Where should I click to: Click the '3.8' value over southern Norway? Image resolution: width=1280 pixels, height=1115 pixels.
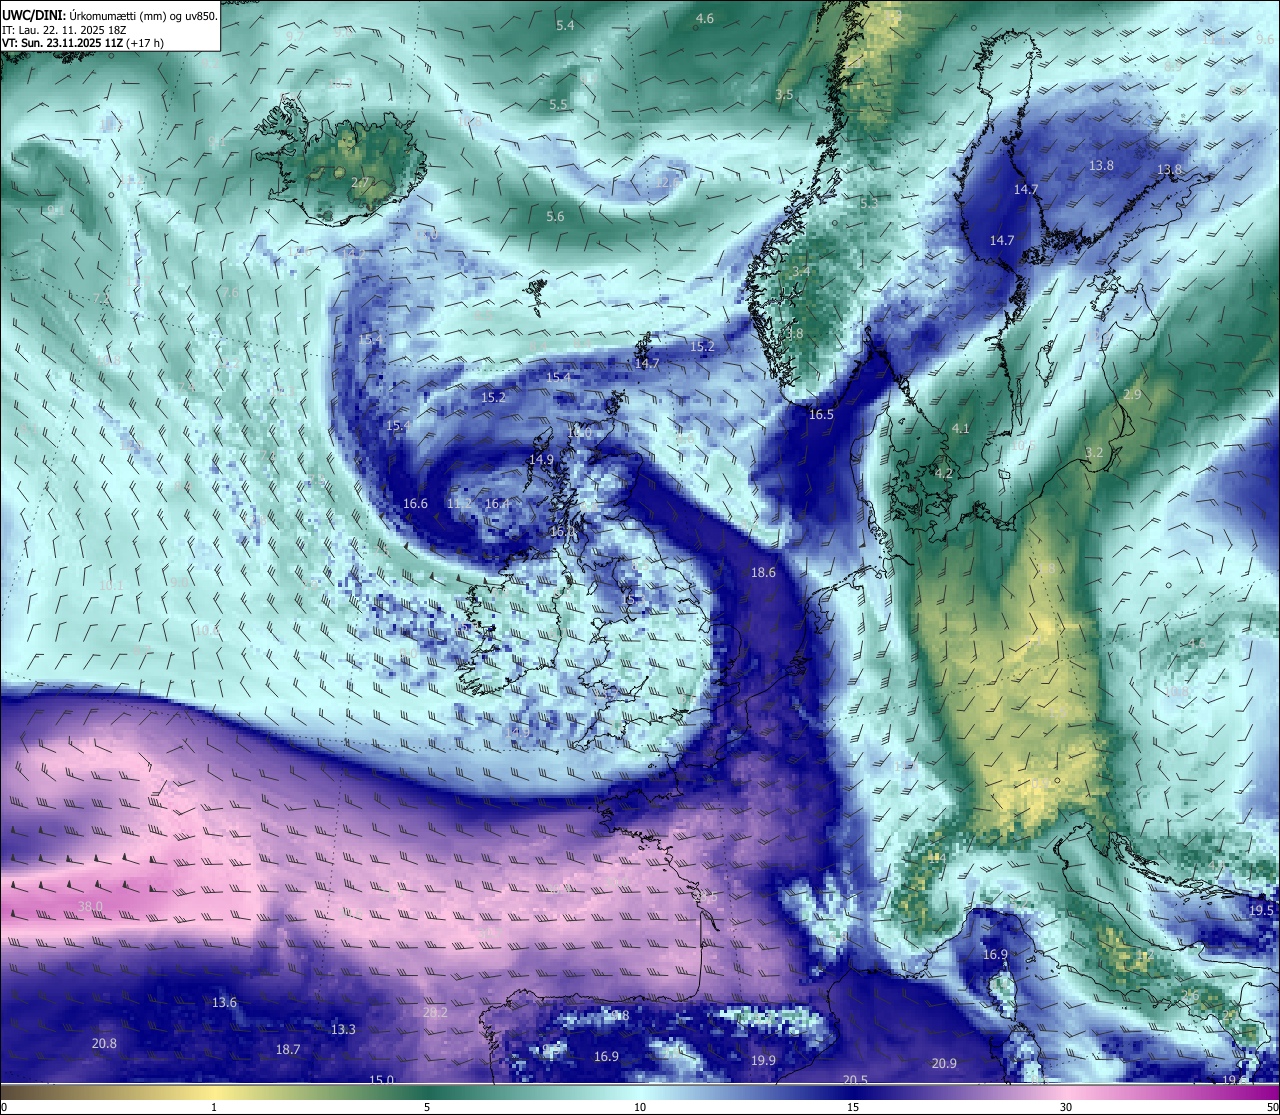pos(794,333)
